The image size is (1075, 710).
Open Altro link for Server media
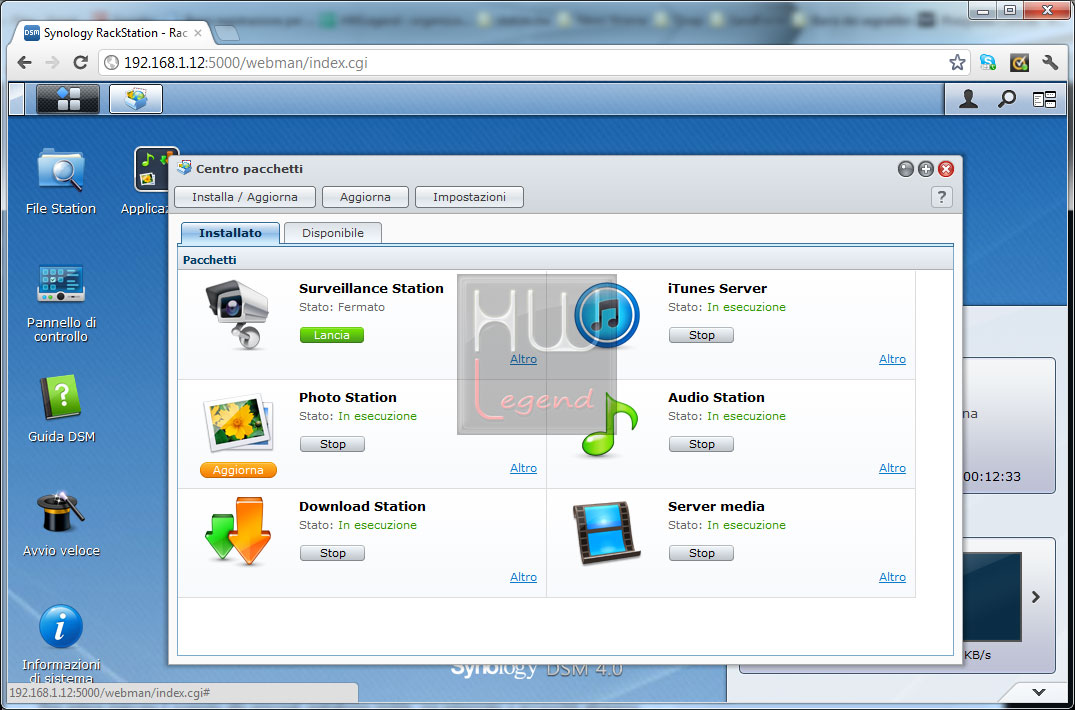892,577
